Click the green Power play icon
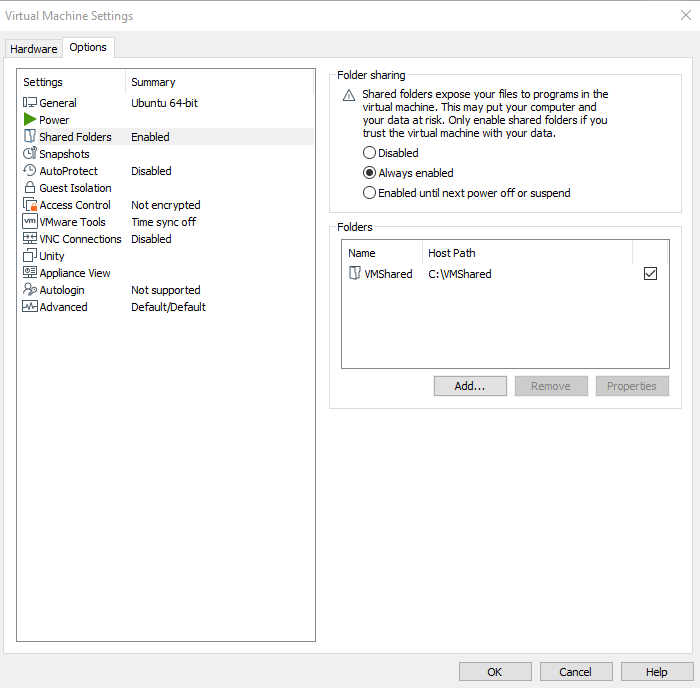The image size is (700, 688). [x=29, y=119]
